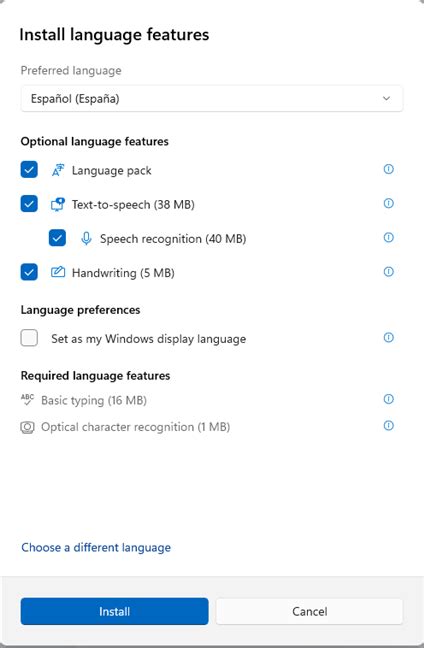Click the Language pack icon
This screenshot has width=424, height=648.
(58, 170)
